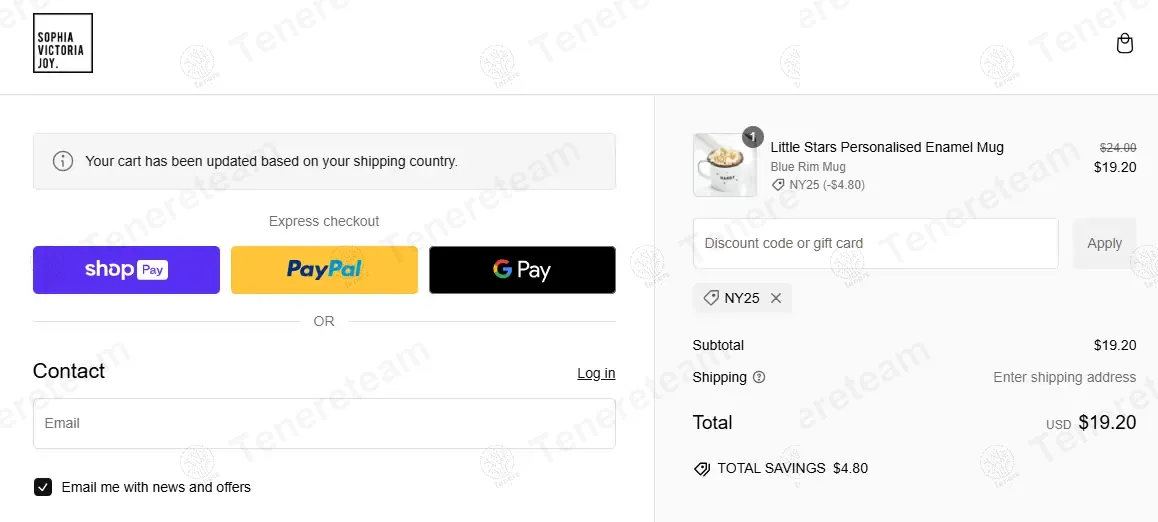This screenshot has width=1158, height=522.
Task: Click the Sophia Victoria Joy logo
Action: [63, 43]
